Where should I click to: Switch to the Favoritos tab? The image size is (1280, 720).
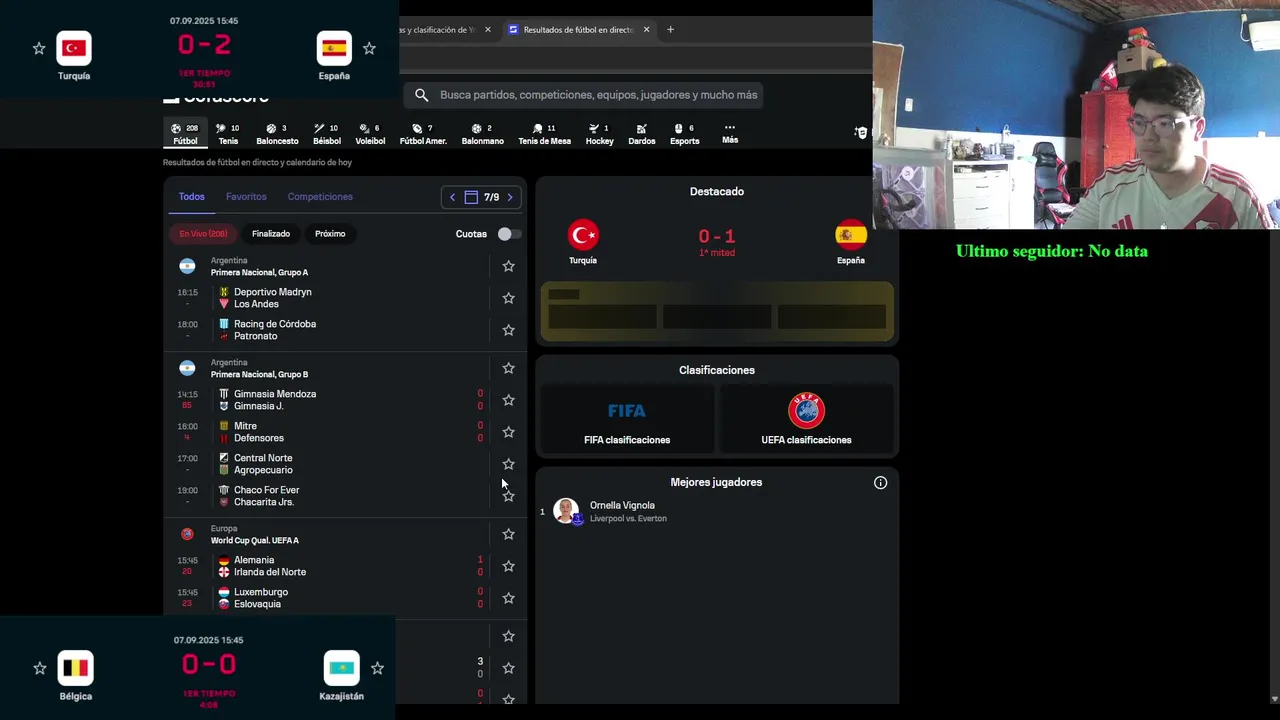(246, 197)
